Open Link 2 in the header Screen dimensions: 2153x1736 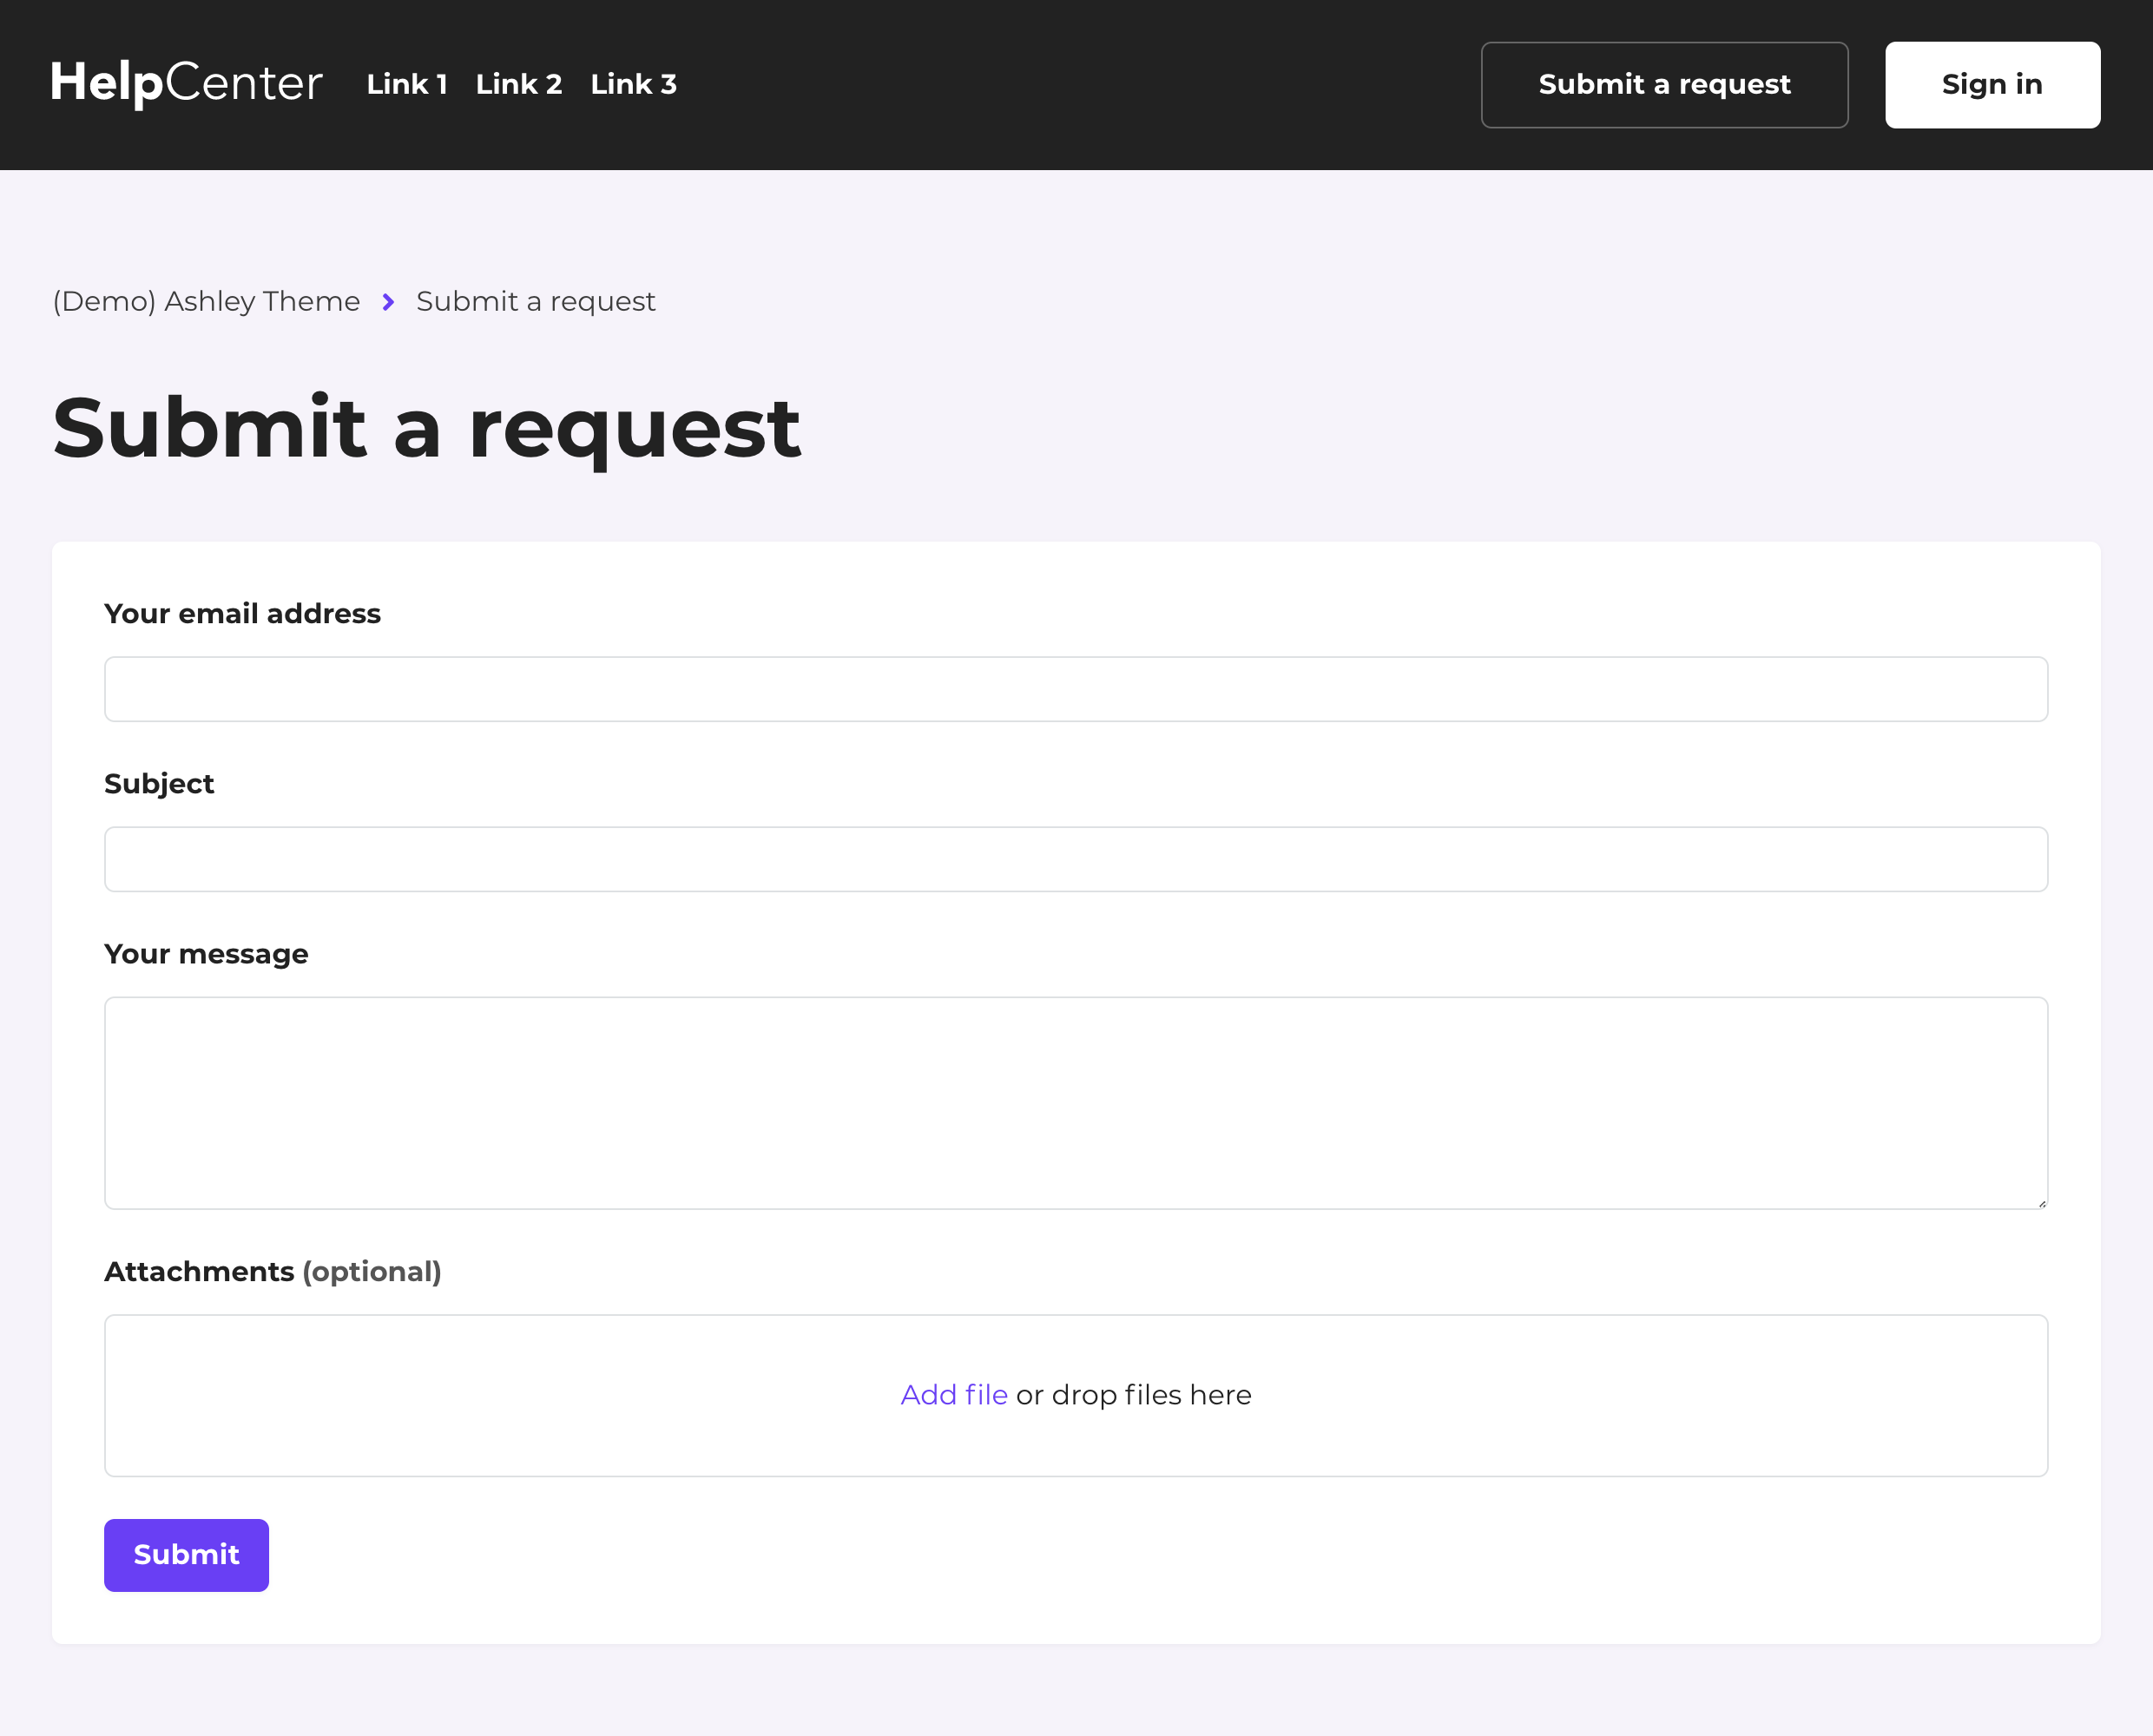pyautogui.click(x=518, y=84)
